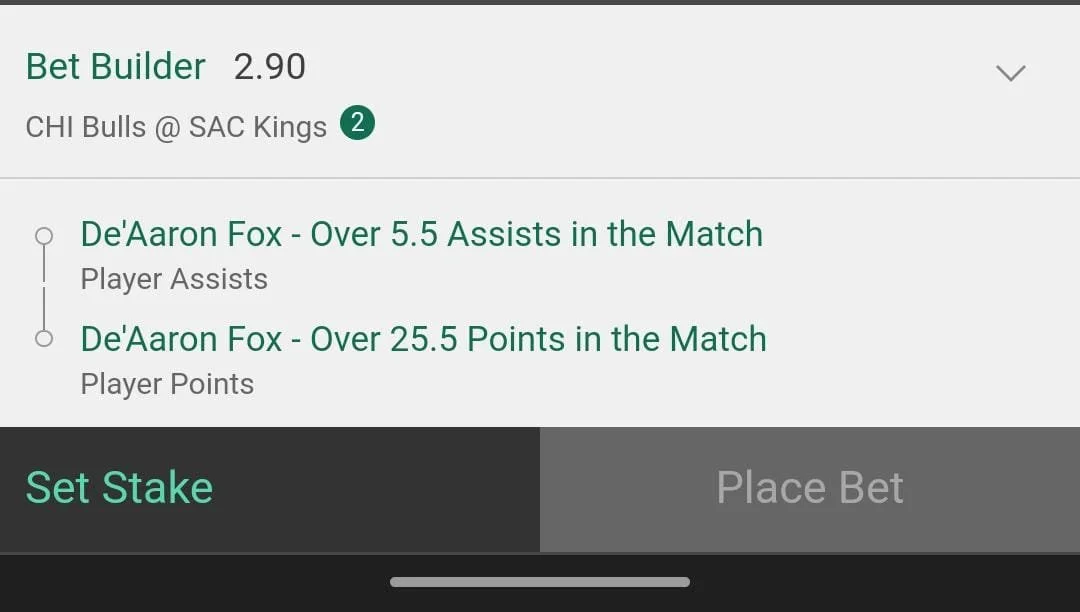The image size is (1080, 612).
Task: Tap the word Match in Assists selection
Action: pyautogui.click(x=714, y=234)
